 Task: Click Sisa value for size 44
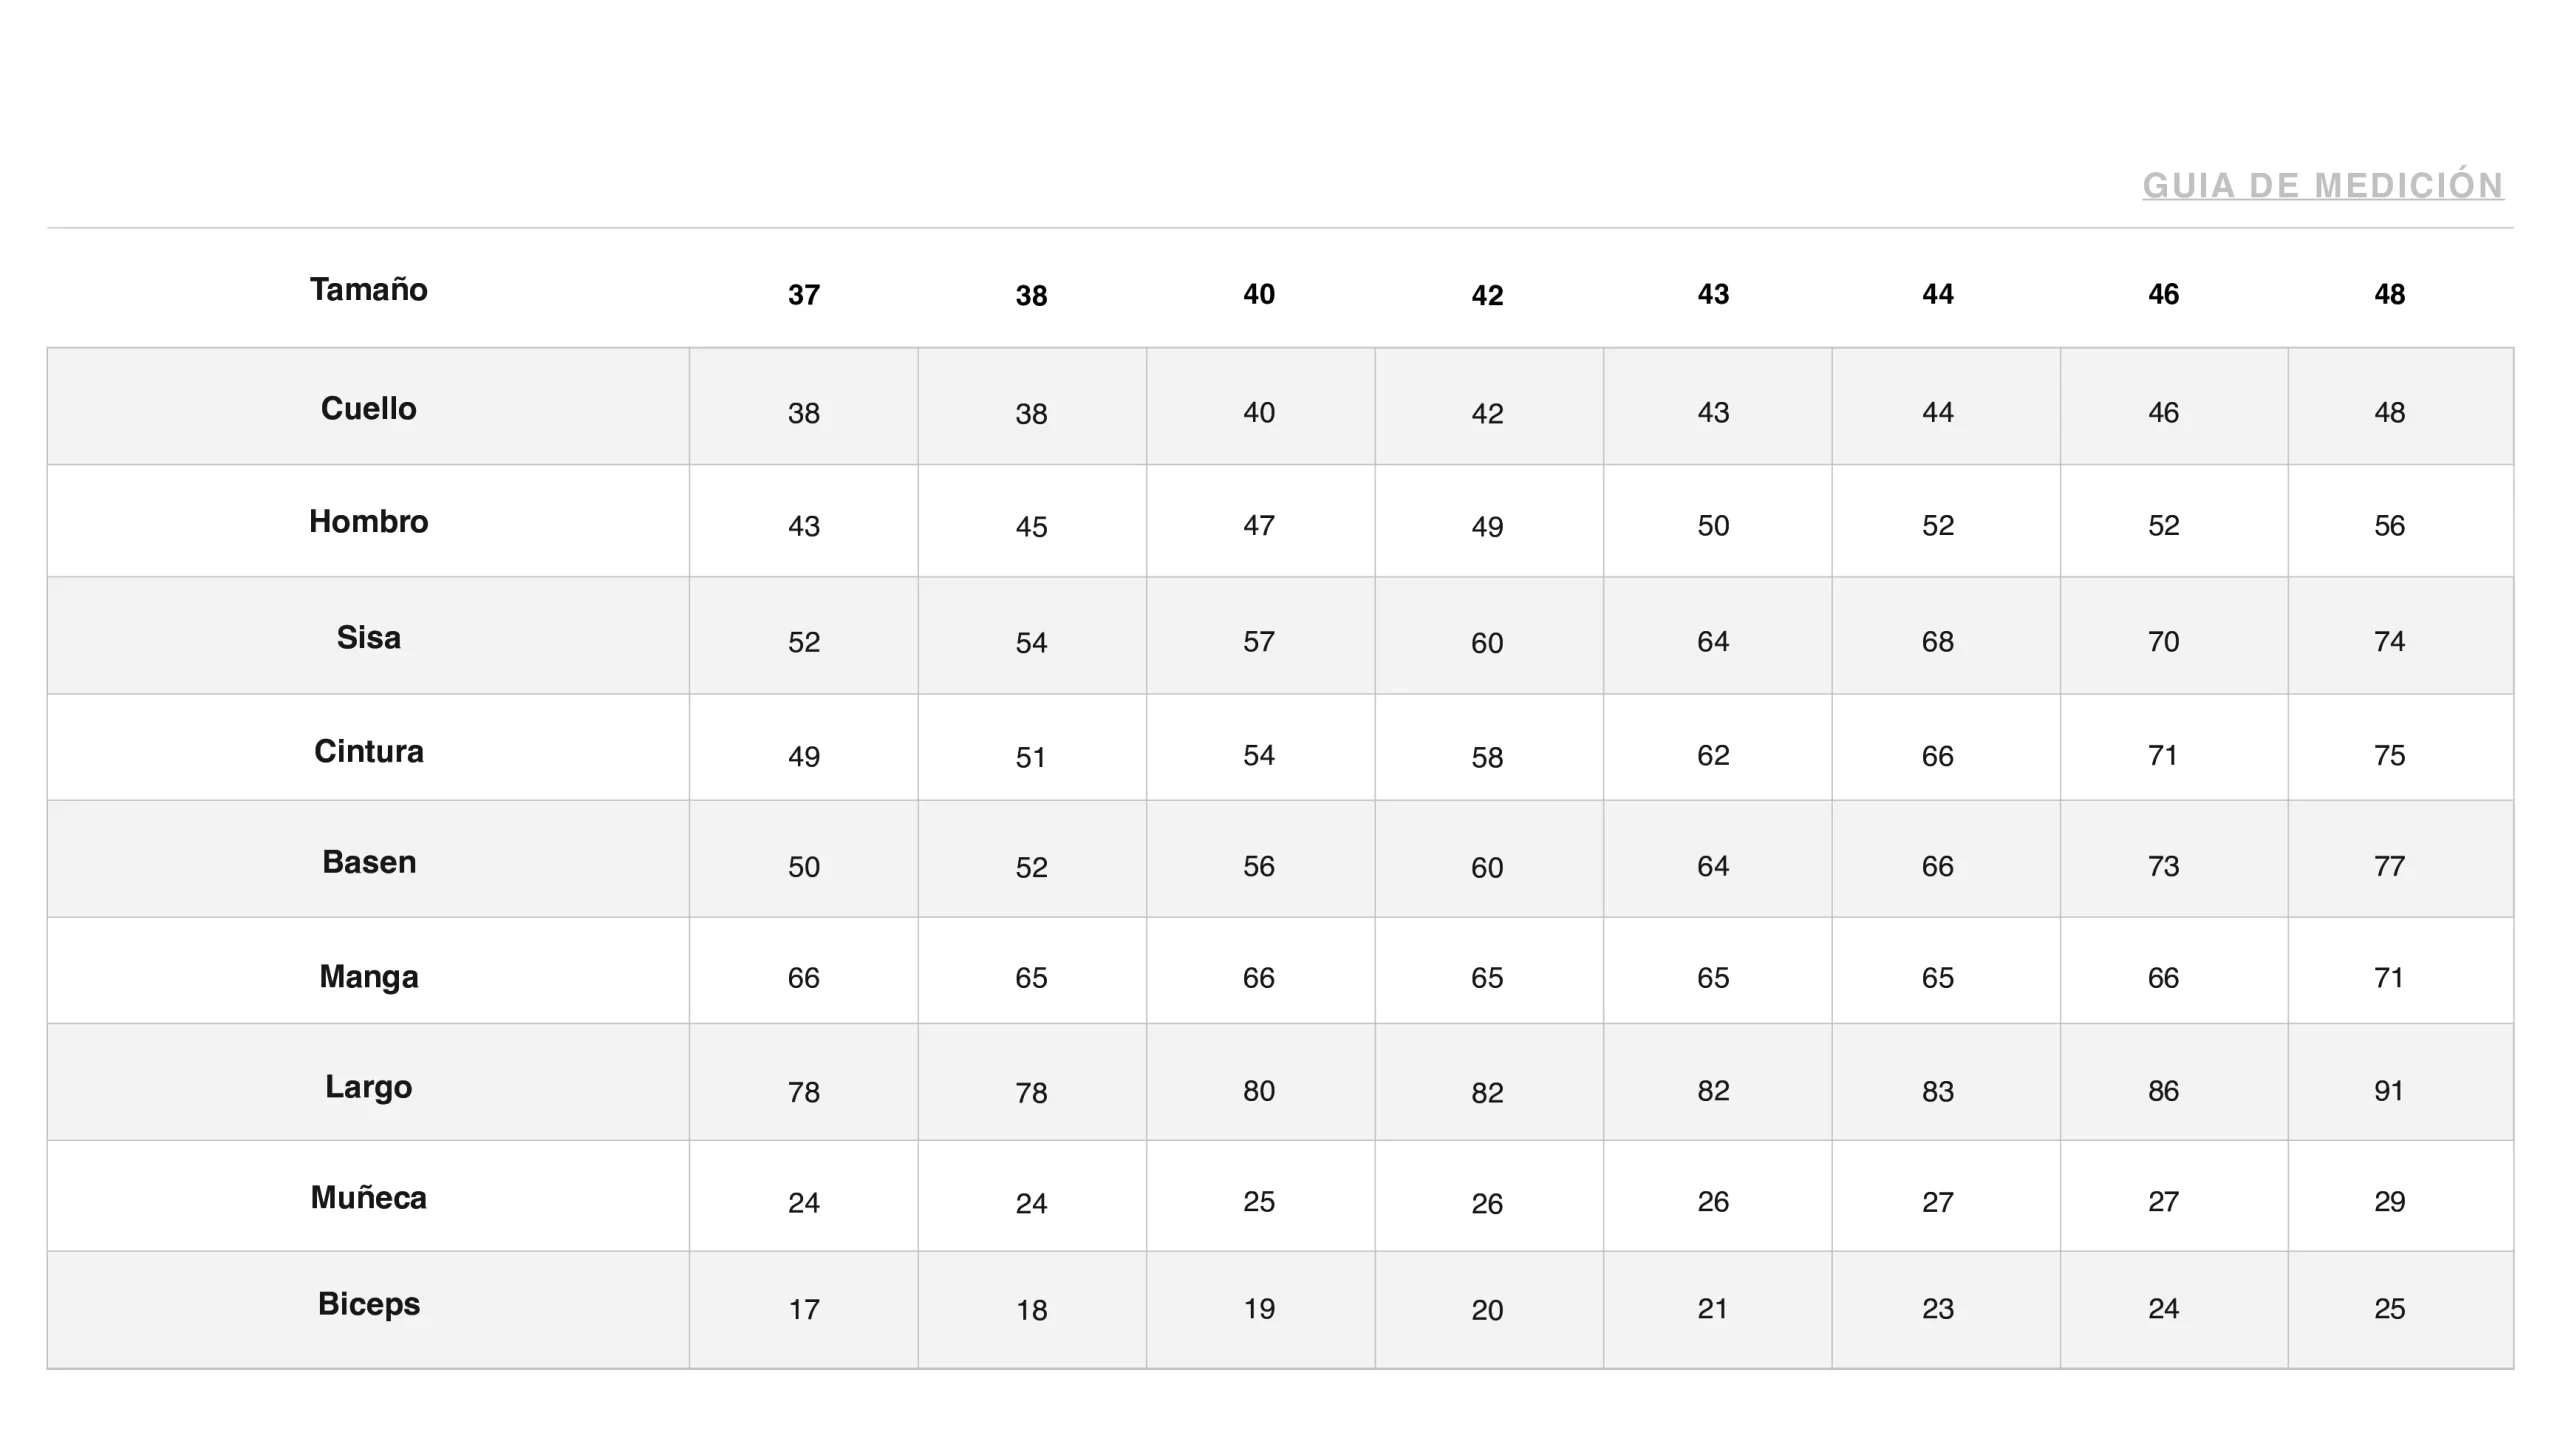tap(1937, 641)
